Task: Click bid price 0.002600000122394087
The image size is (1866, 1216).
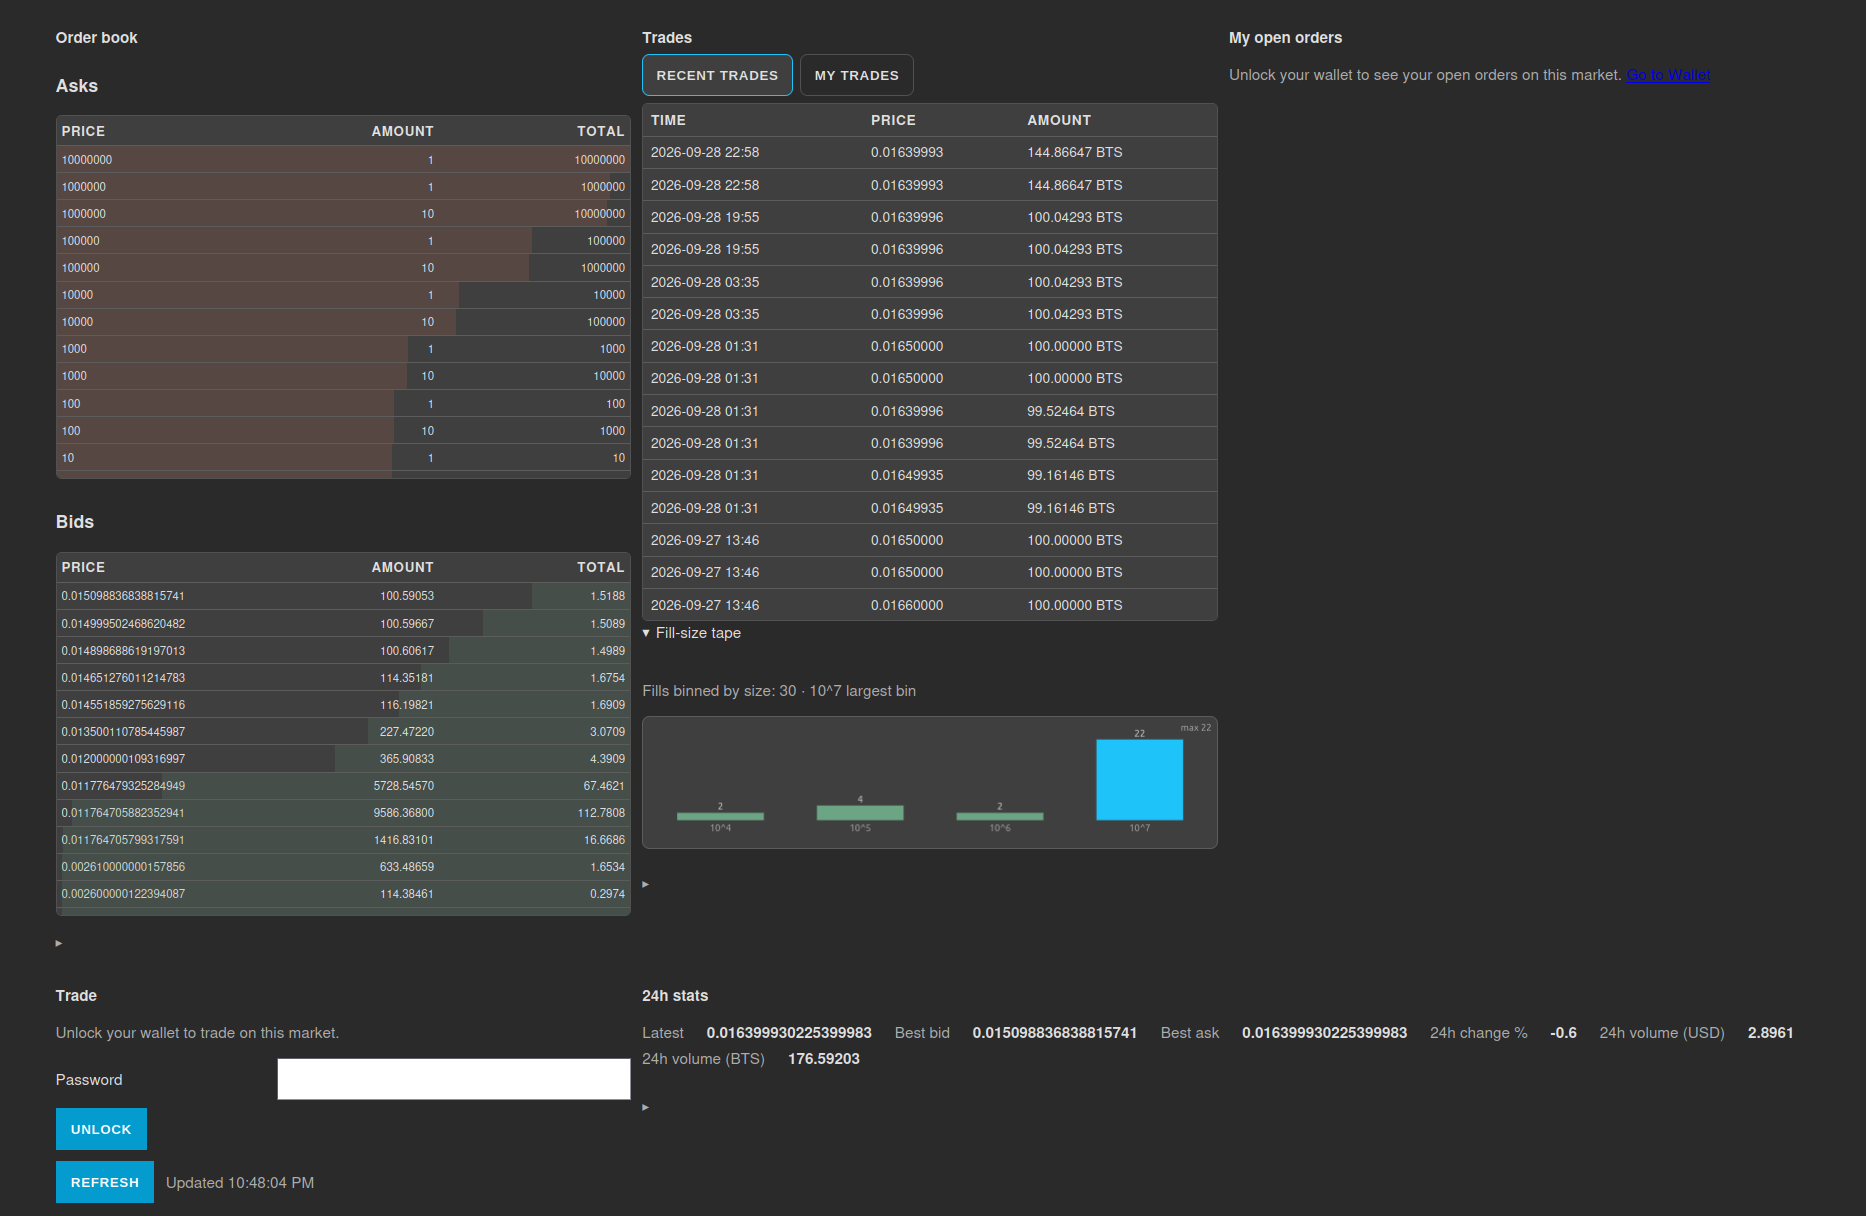Action: pyautogui.click(x=123, y=894)
